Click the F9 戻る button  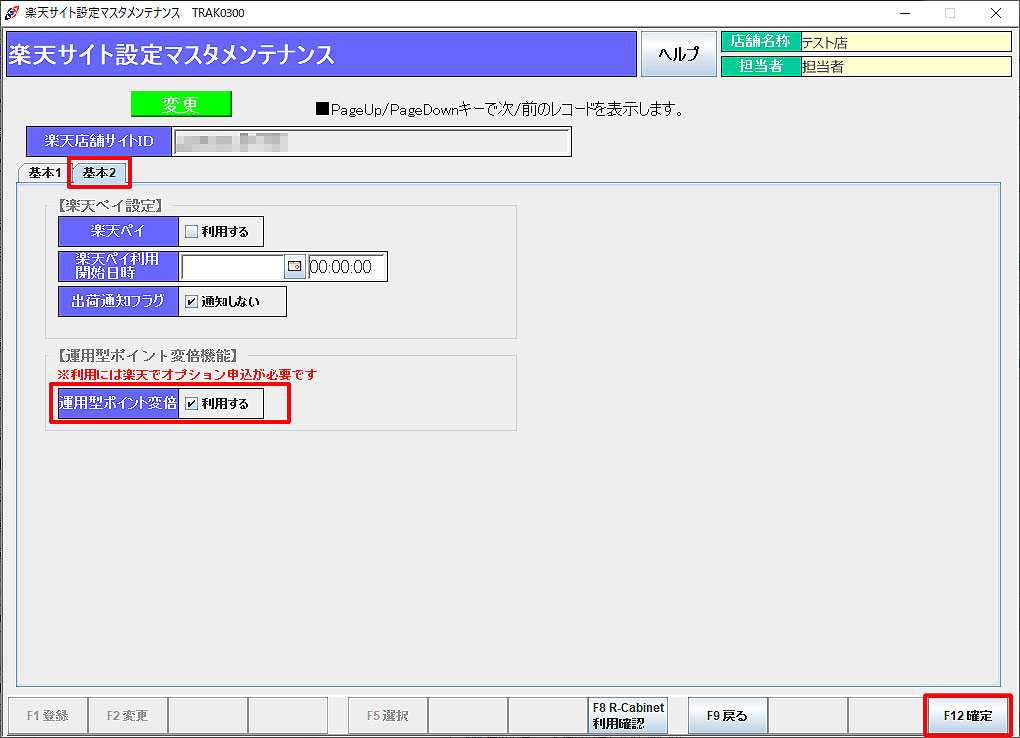coord(727,716)
